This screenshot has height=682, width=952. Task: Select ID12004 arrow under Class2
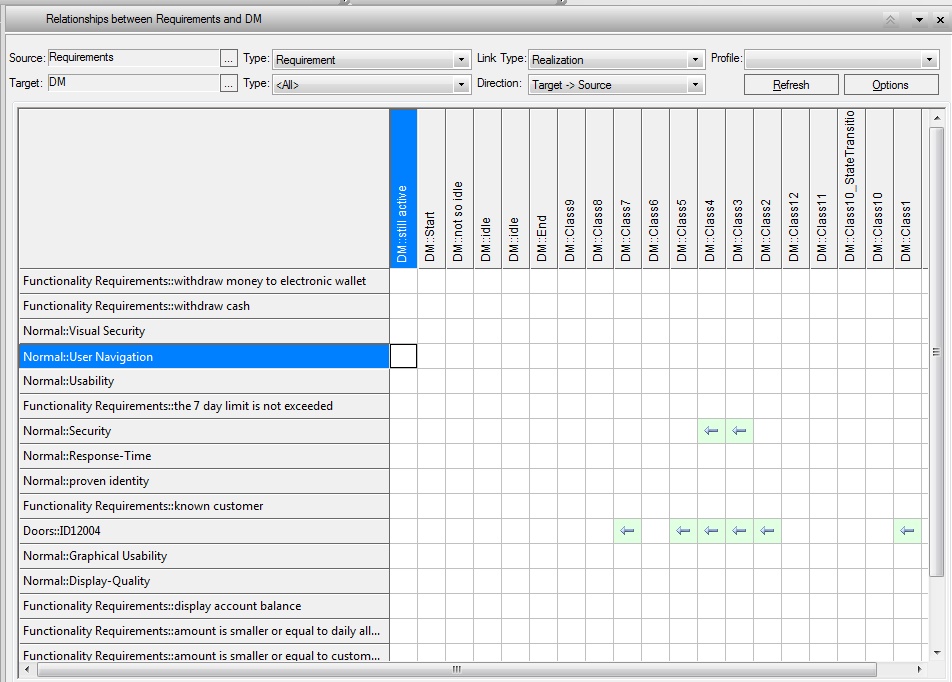pos(767,531)
